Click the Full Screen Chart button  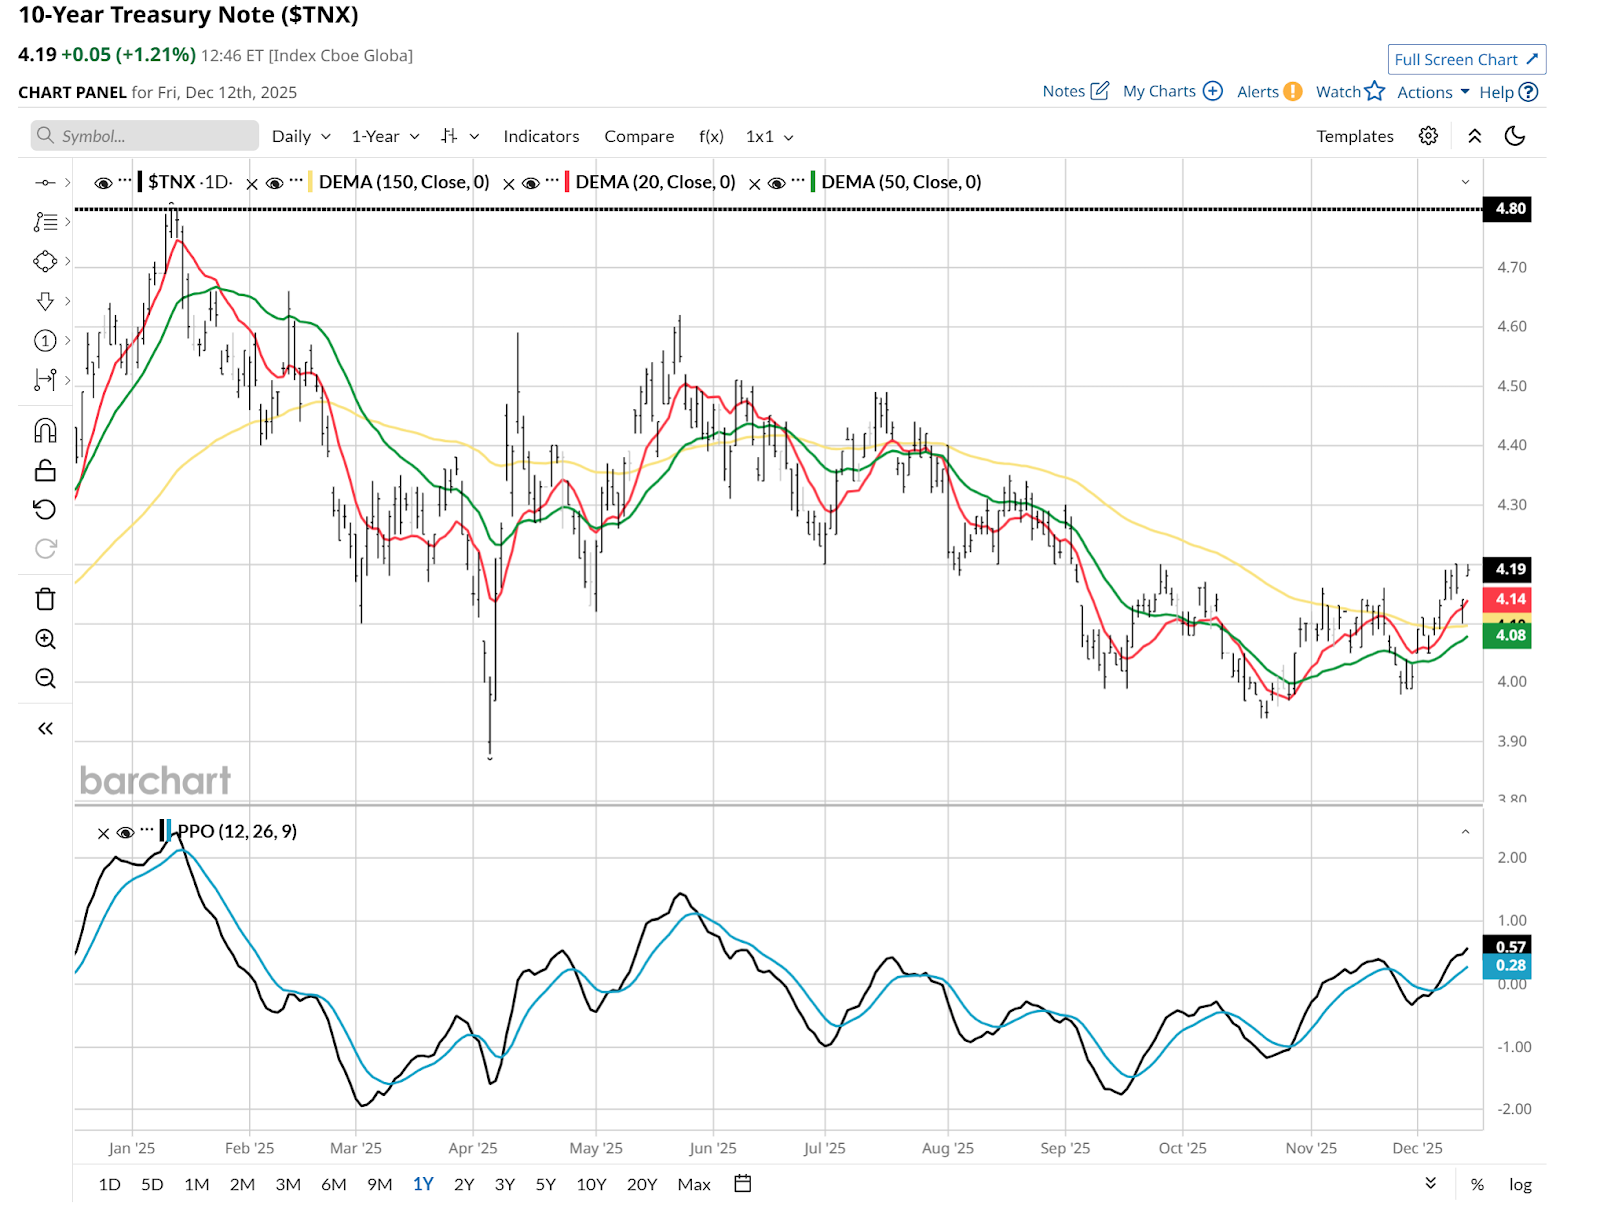click(1466, 59)
